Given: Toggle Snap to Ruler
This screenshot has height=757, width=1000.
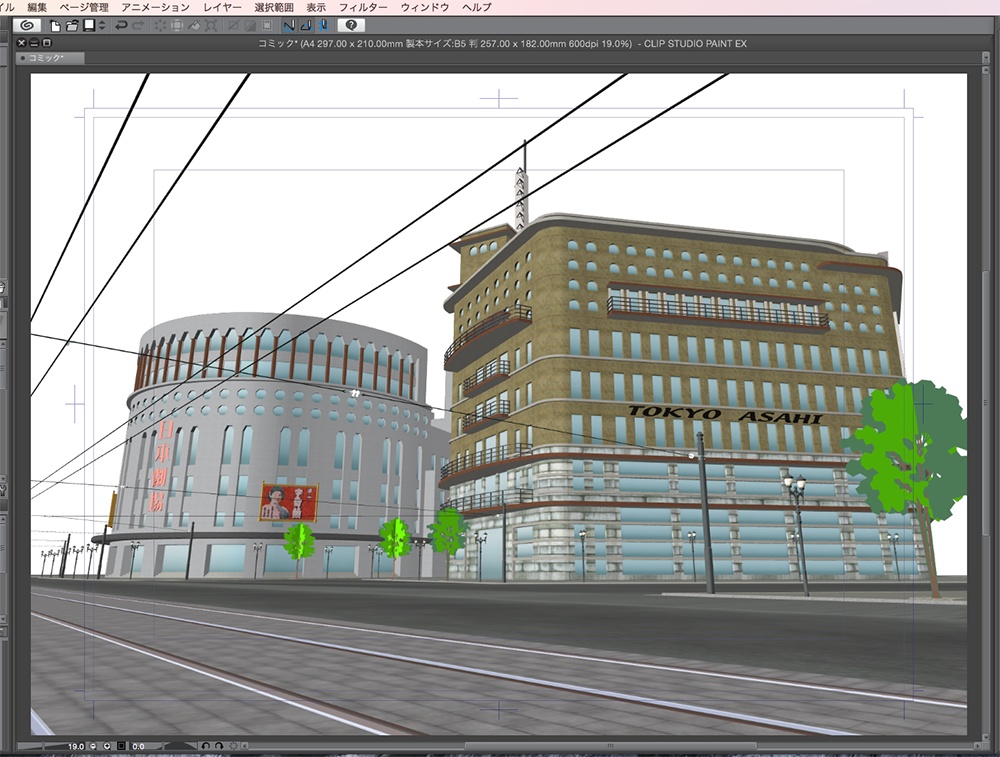Looking at the screenshot, I should pyautogui.click(x=290, y=26).
